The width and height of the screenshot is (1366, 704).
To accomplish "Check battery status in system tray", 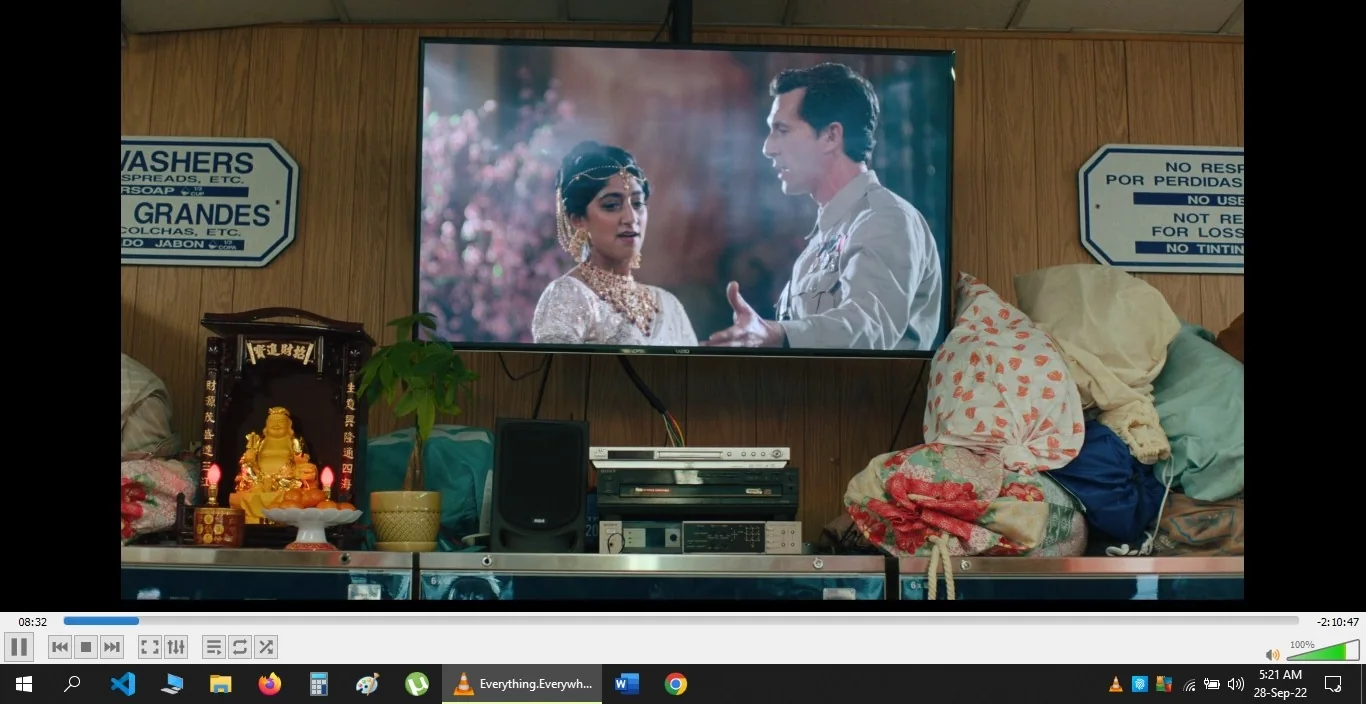I will (1212, 685).
